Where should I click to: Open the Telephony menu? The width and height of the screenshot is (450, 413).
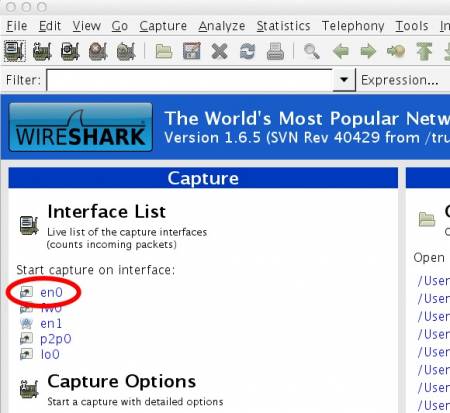(353, 26)
